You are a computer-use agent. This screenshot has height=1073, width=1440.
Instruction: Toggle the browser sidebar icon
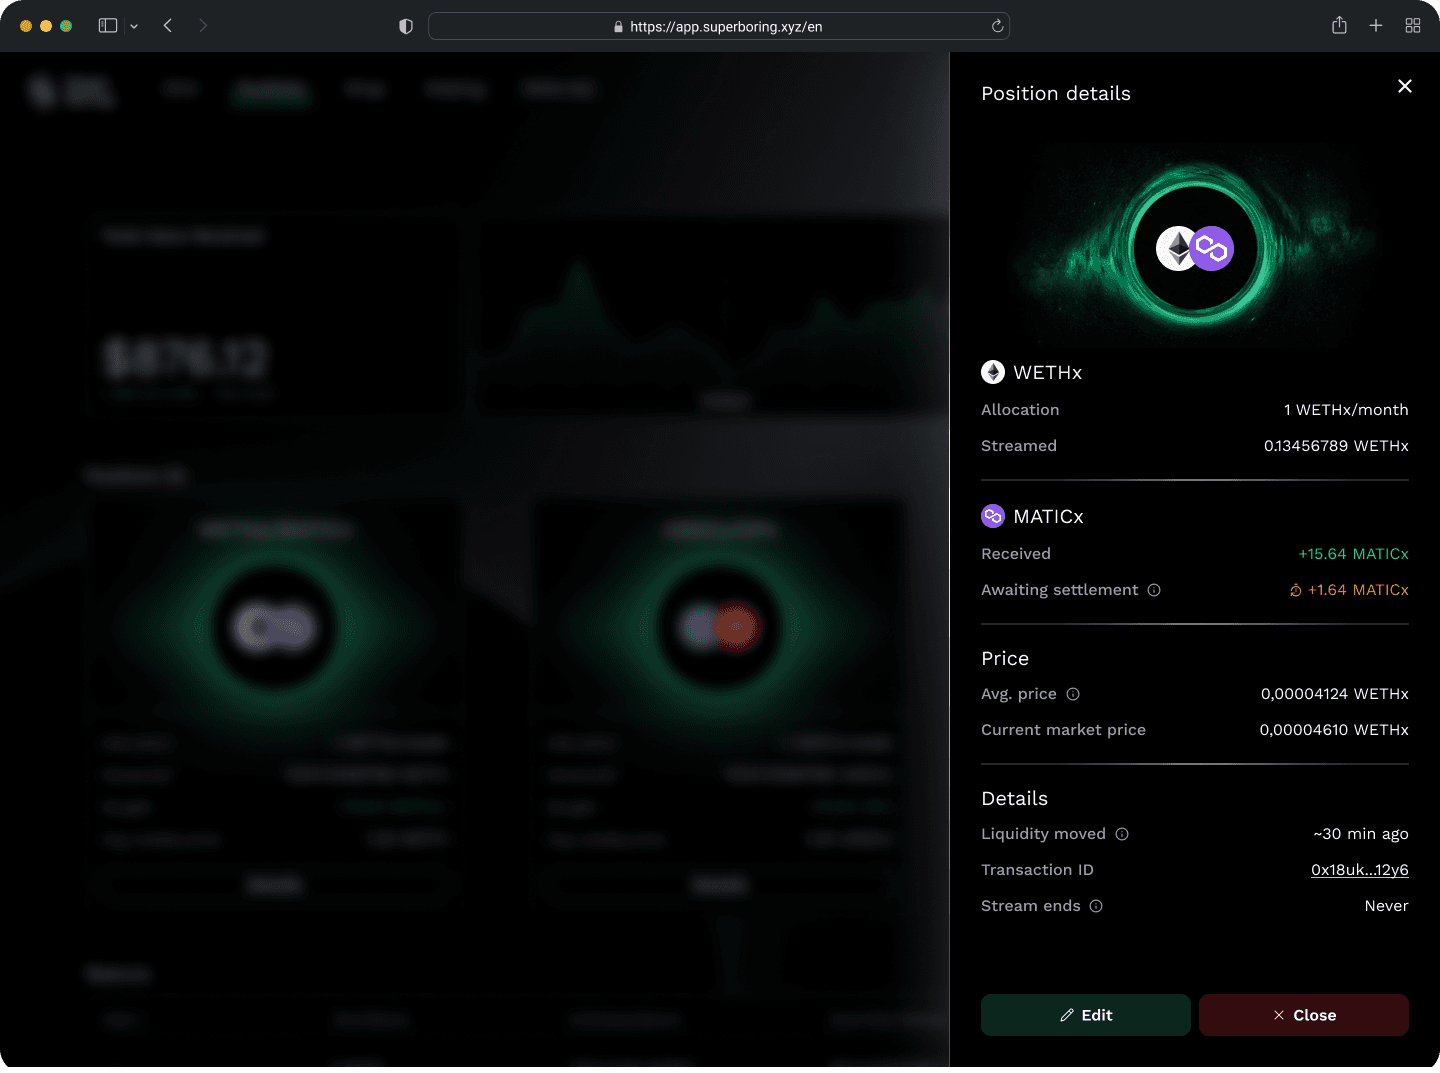coord(108,26)
